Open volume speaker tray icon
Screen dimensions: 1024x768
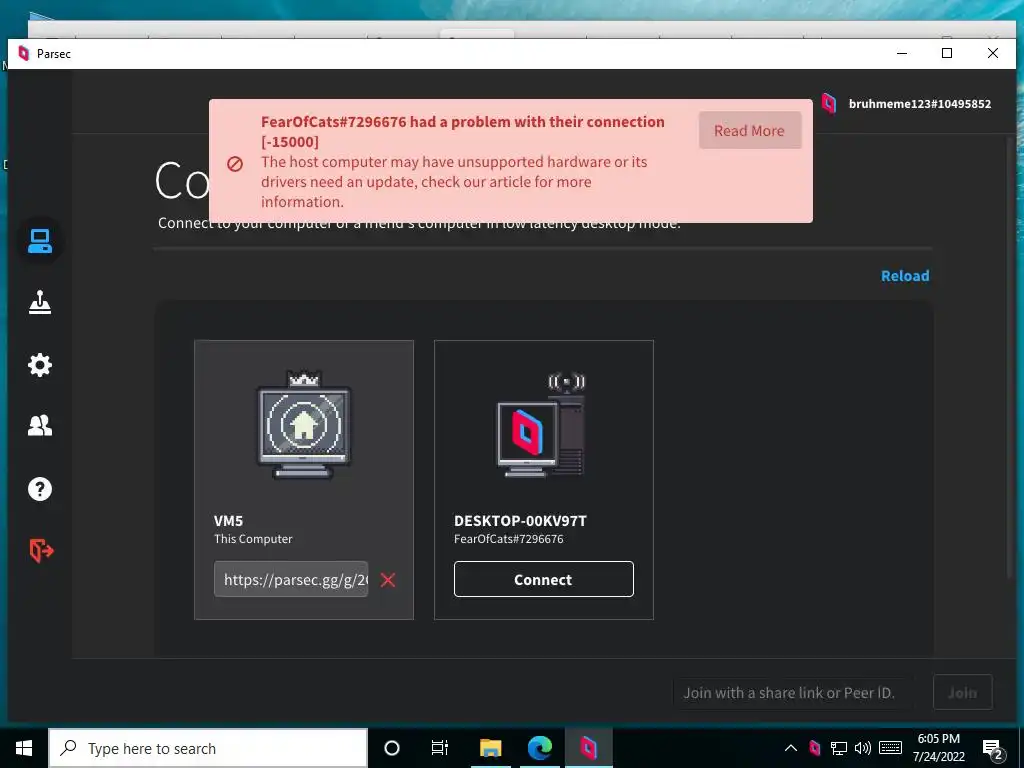(x=863, y=748)
